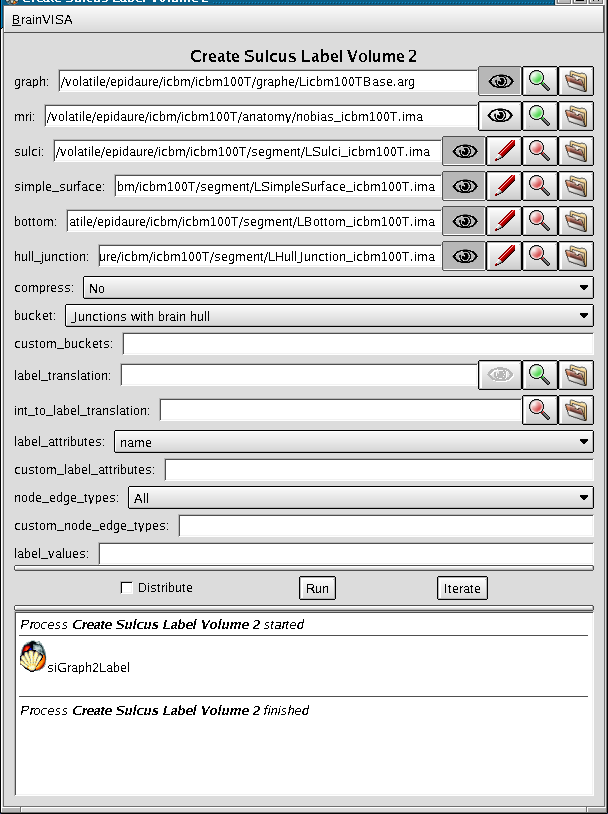Screen dimensions: 608x814
Task: Click the custom_buckets text field
Action: [x=357, y=344]
